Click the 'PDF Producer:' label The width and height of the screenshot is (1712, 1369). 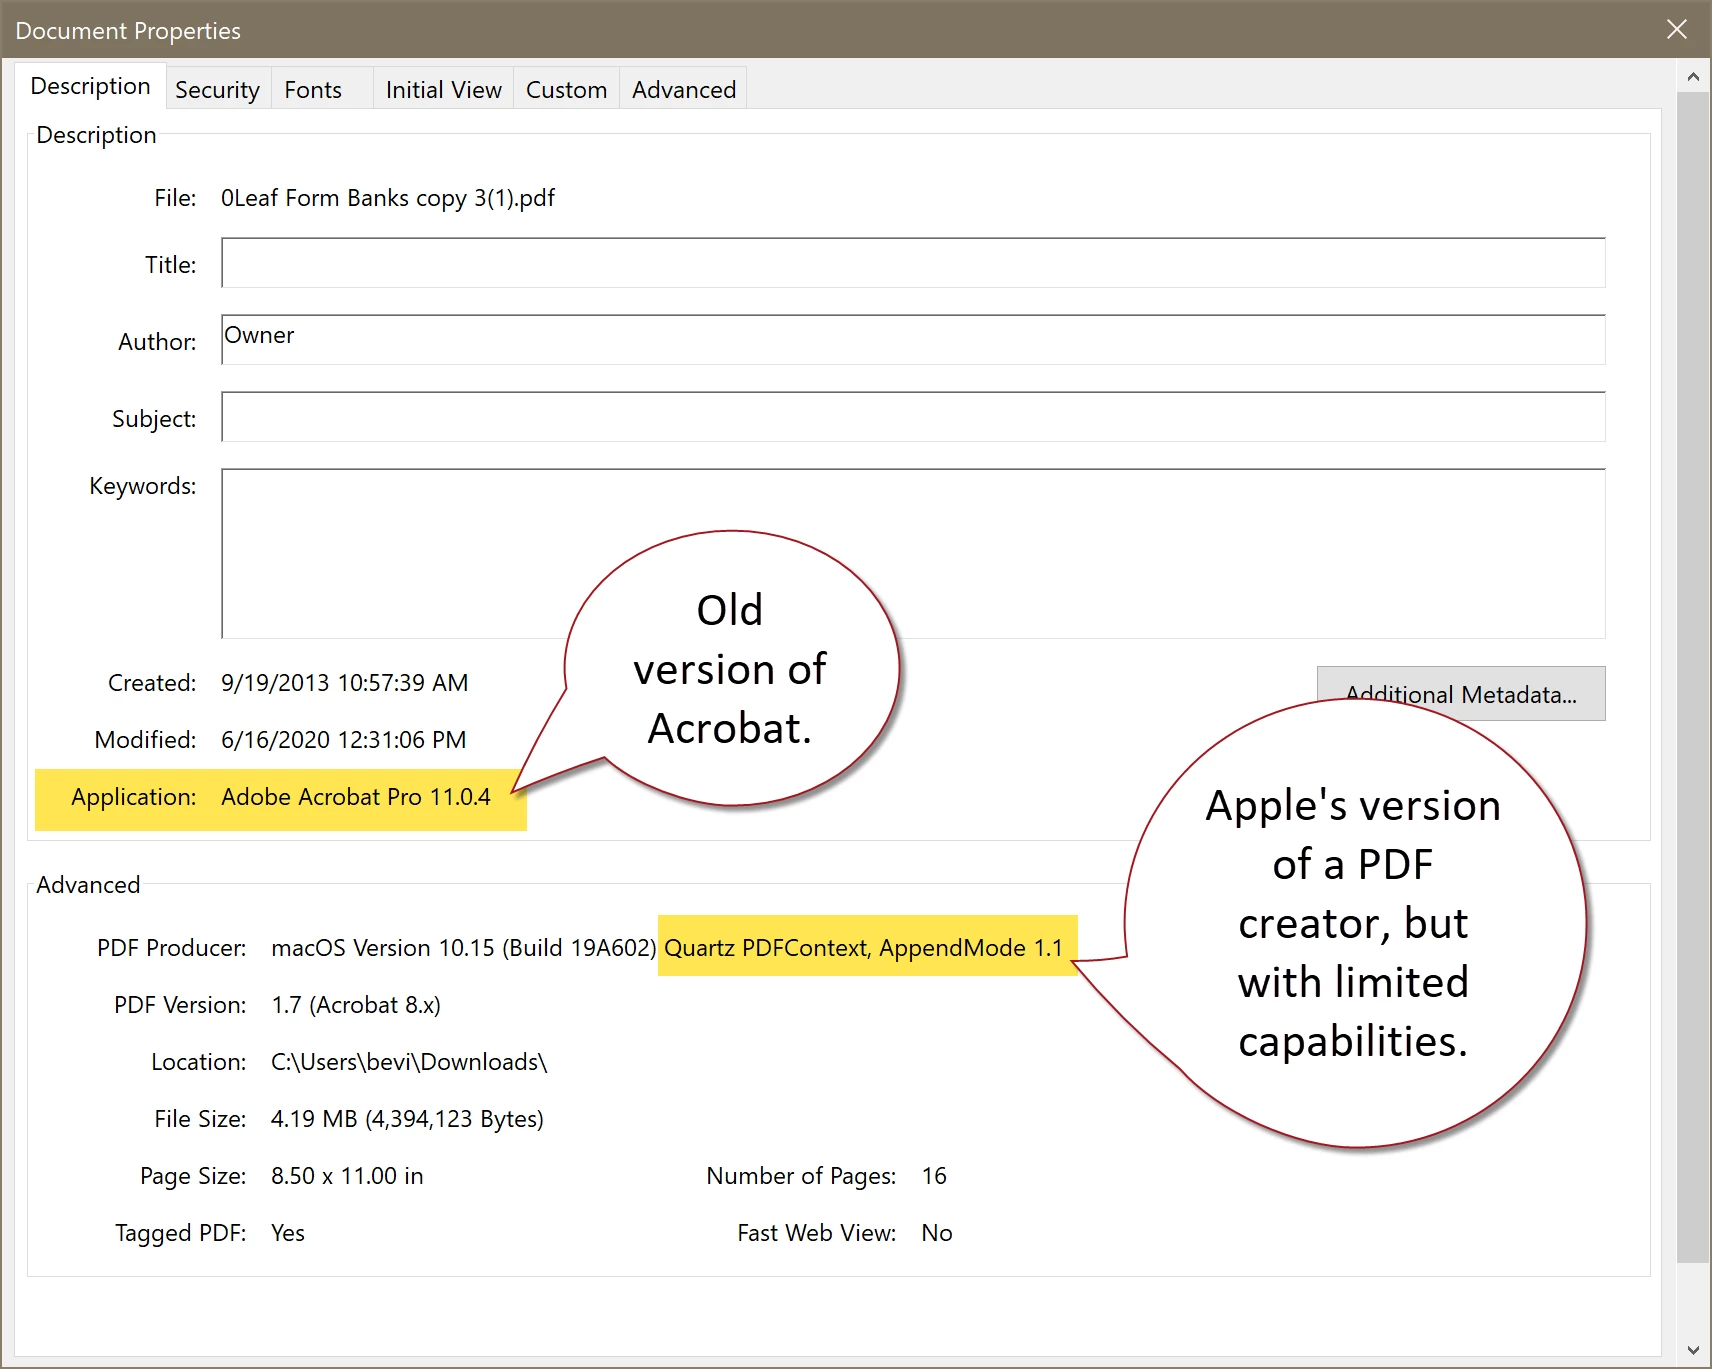172,948
